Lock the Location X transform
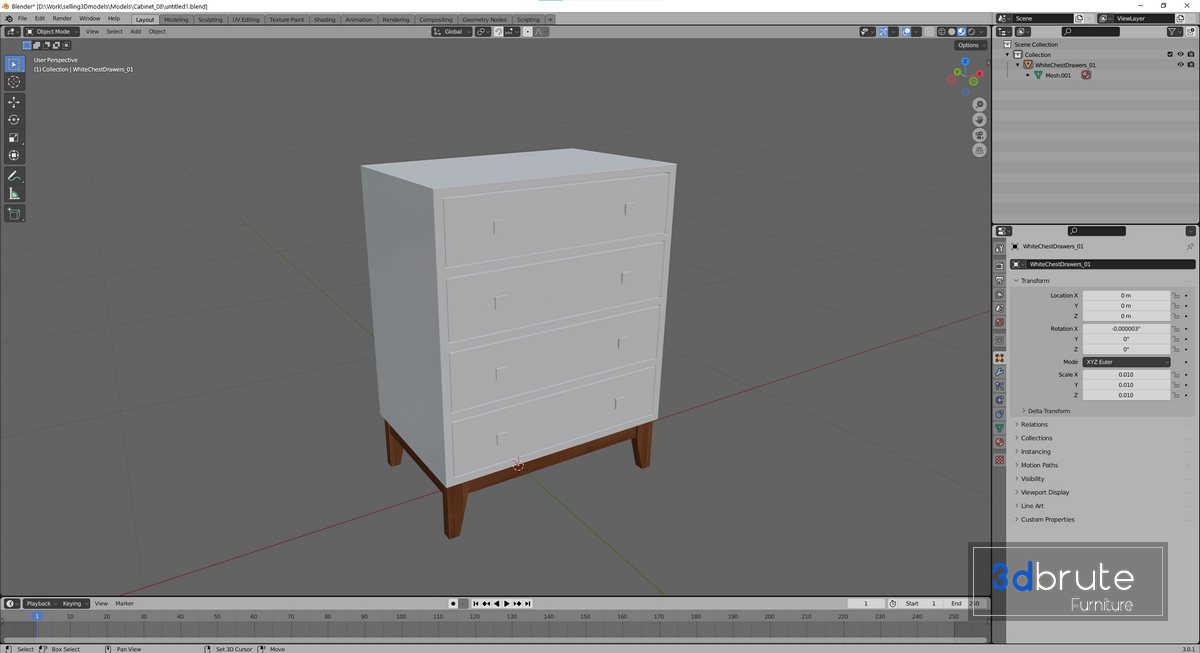The image size is (1200, 653). [1177, 296]
